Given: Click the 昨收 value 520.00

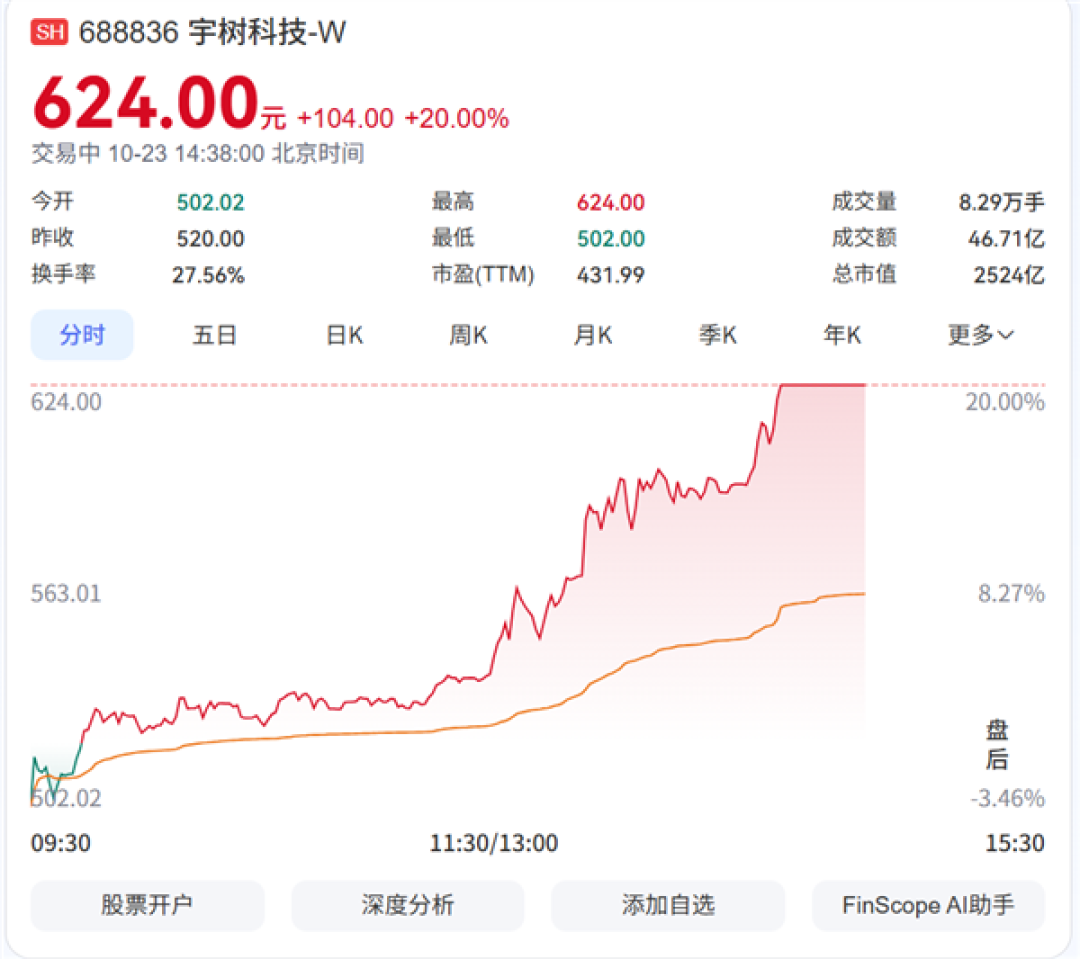Looking at the screenshot, I should [211, 239].
